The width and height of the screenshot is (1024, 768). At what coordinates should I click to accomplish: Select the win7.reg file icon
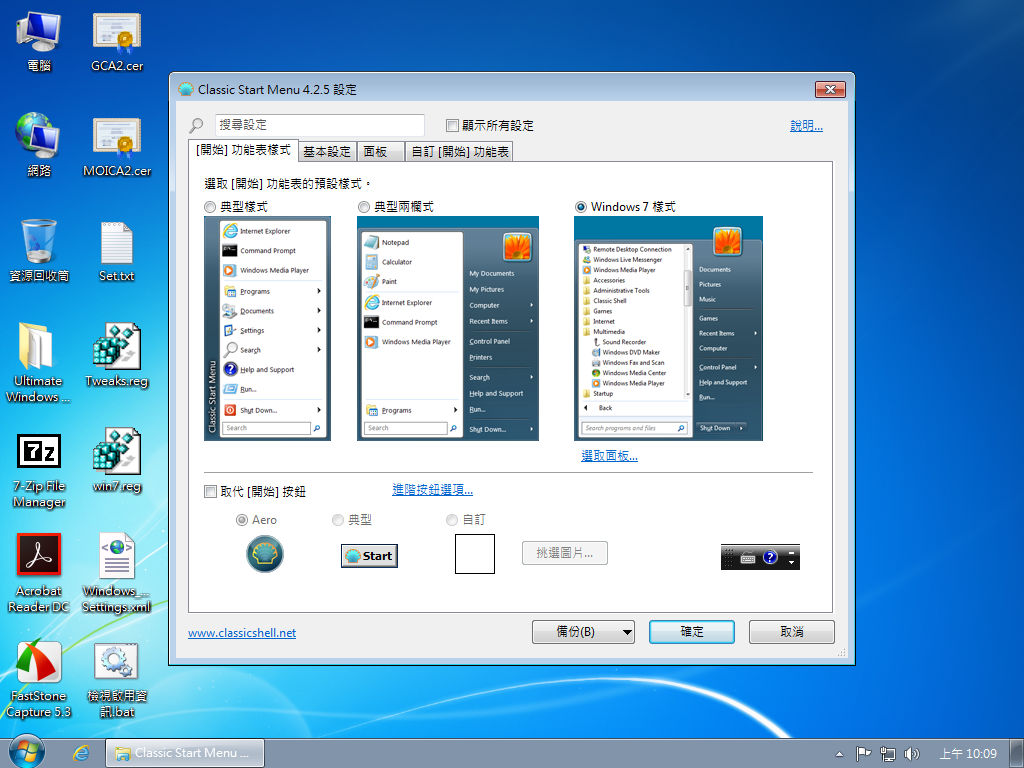click(x=117, y=461)
